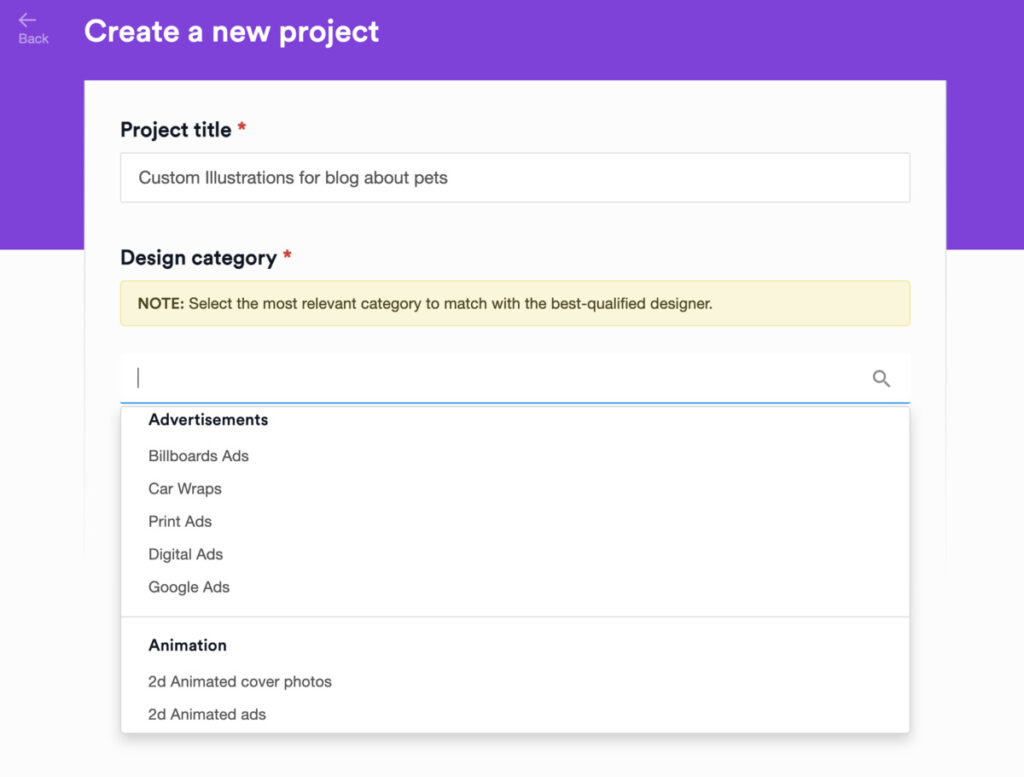Choose Digital Ads option
This screenshot has height=777, width=1024.
coord(185,554)
